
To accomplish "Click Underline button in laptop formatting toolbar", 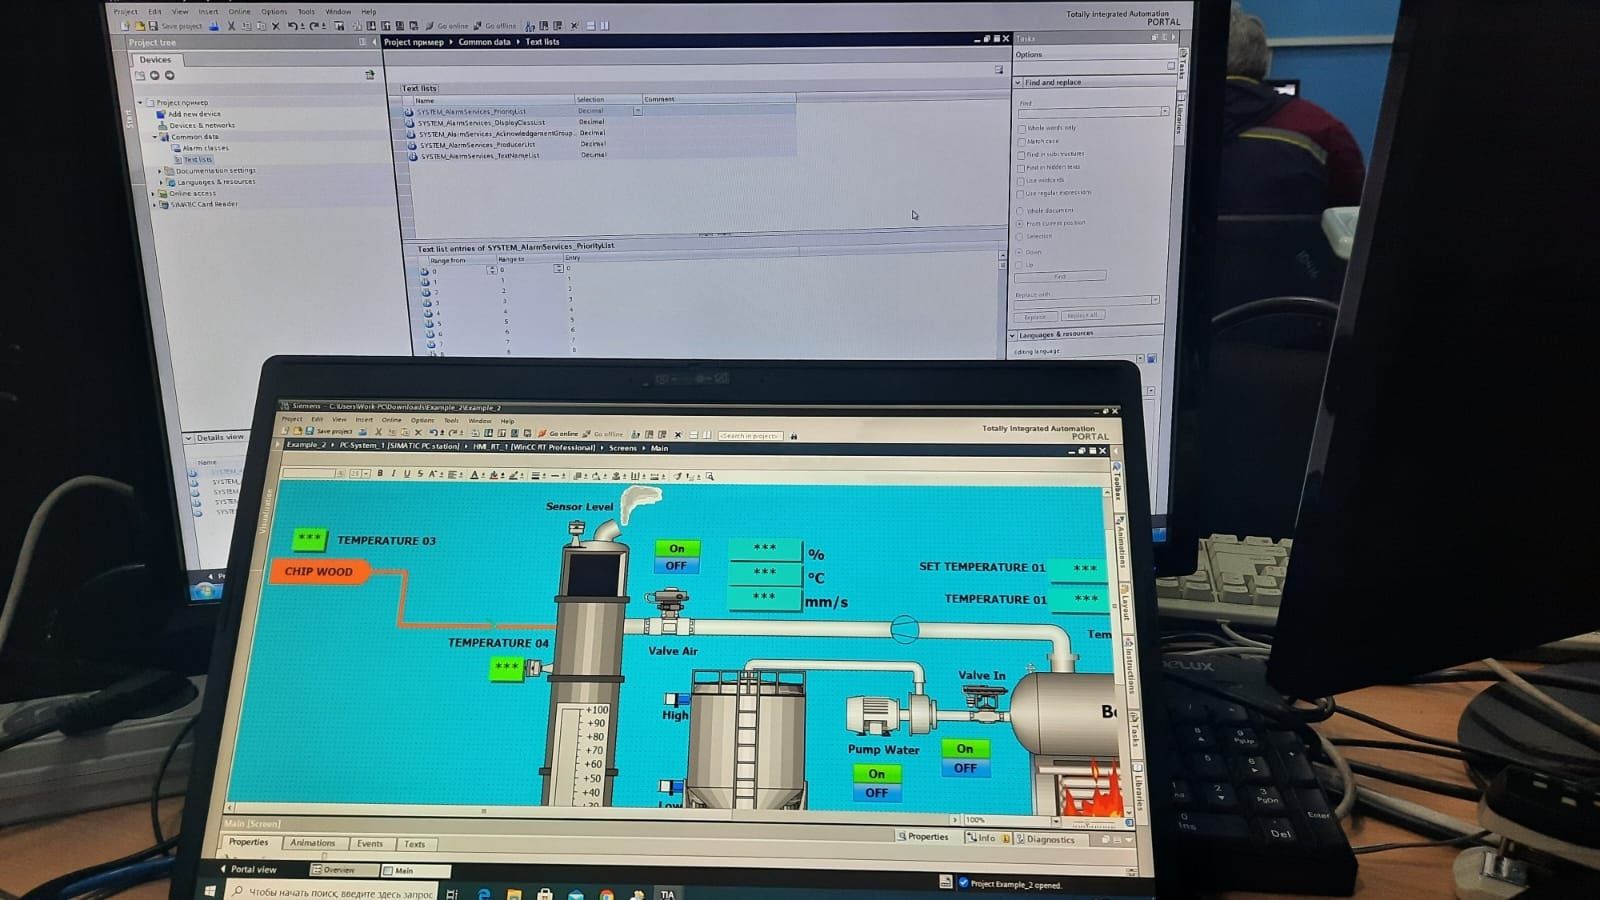I will click(406, 474).
